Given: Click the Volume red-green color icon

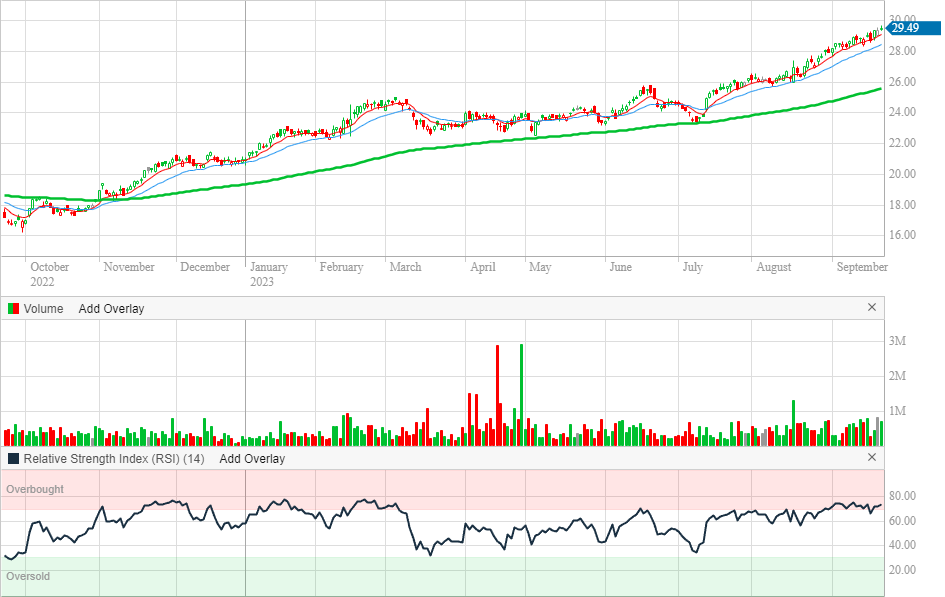Looking at the screenshot, I should click(x=13, y=309).
